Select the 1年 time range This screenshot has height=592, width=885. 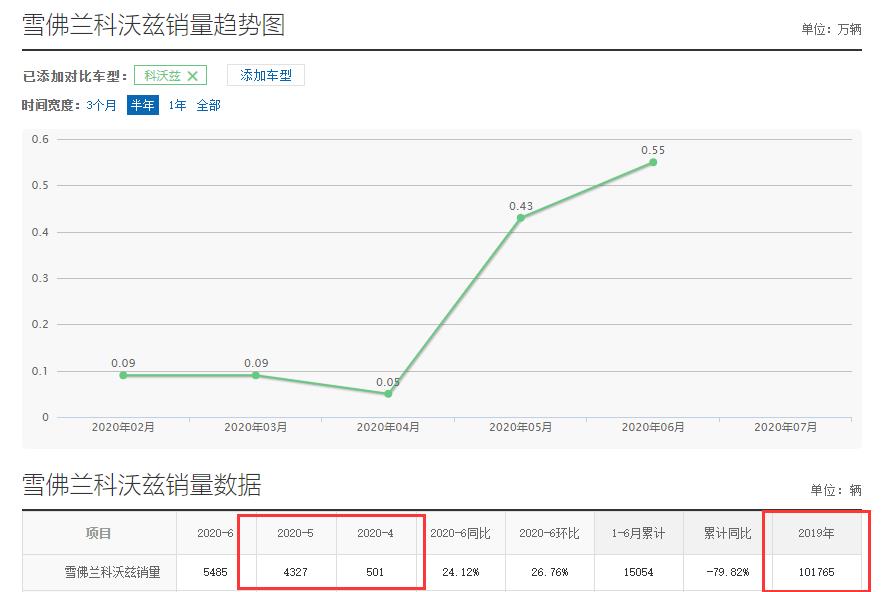(x=177, y=105)
